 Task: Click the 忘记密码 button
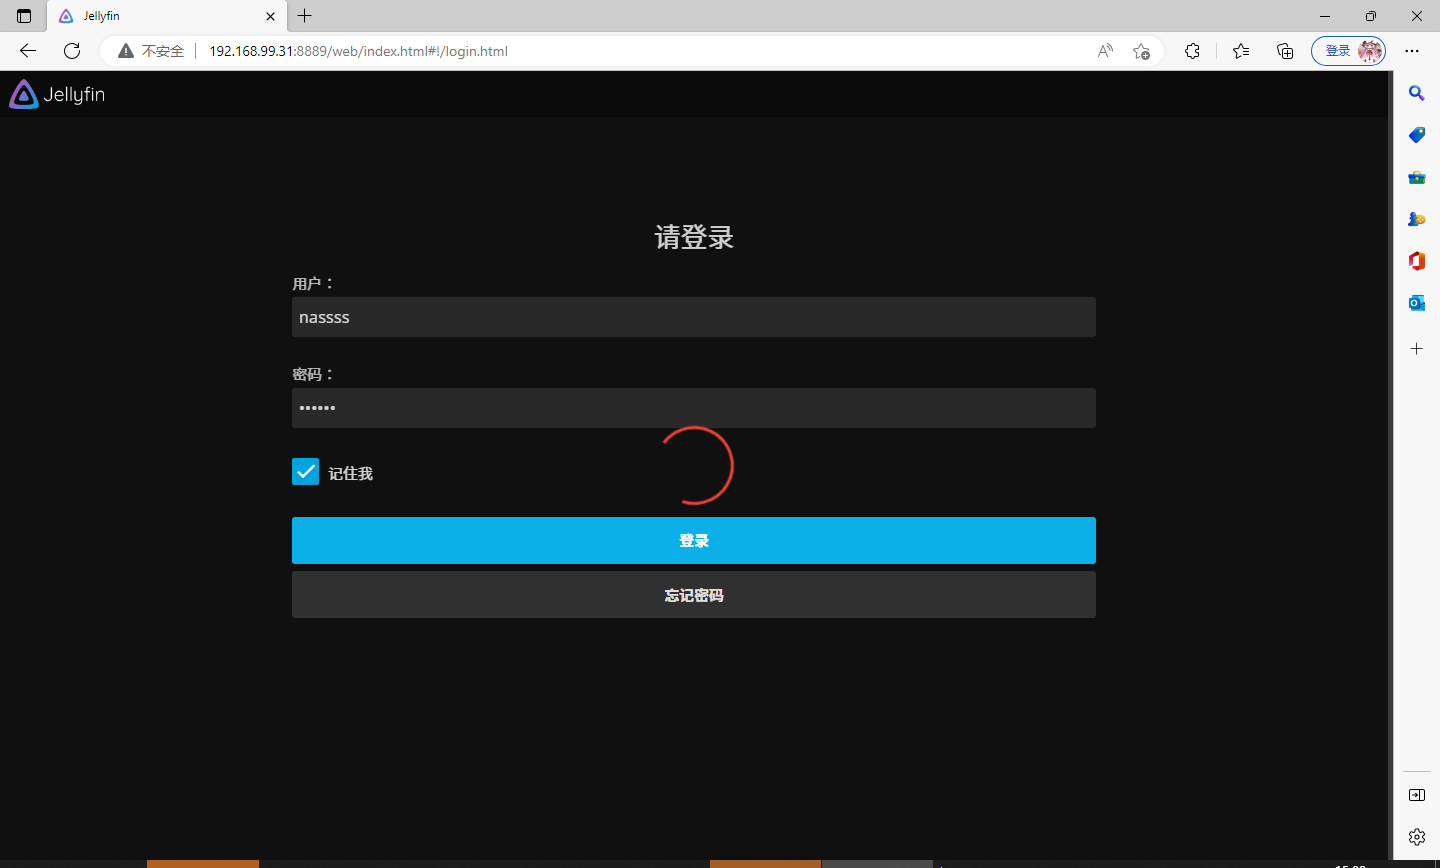[693, 595]
